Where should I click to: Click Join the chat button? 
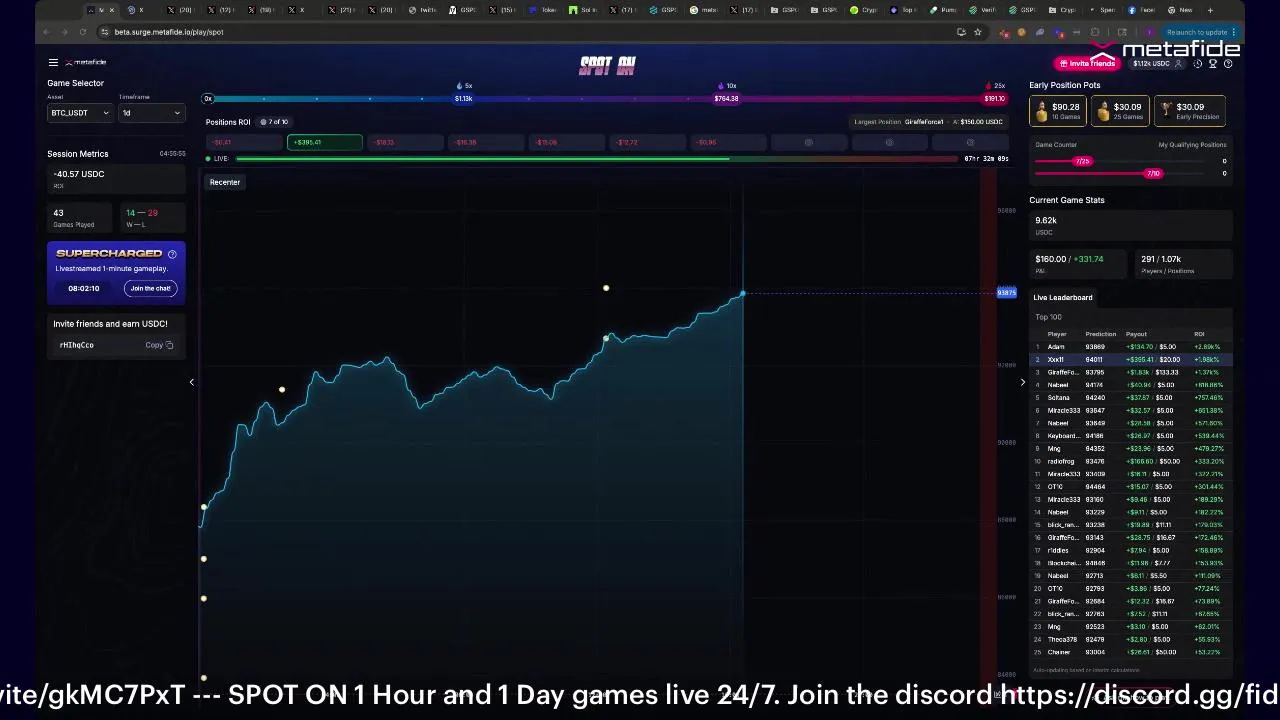click(x=151, y=288)
